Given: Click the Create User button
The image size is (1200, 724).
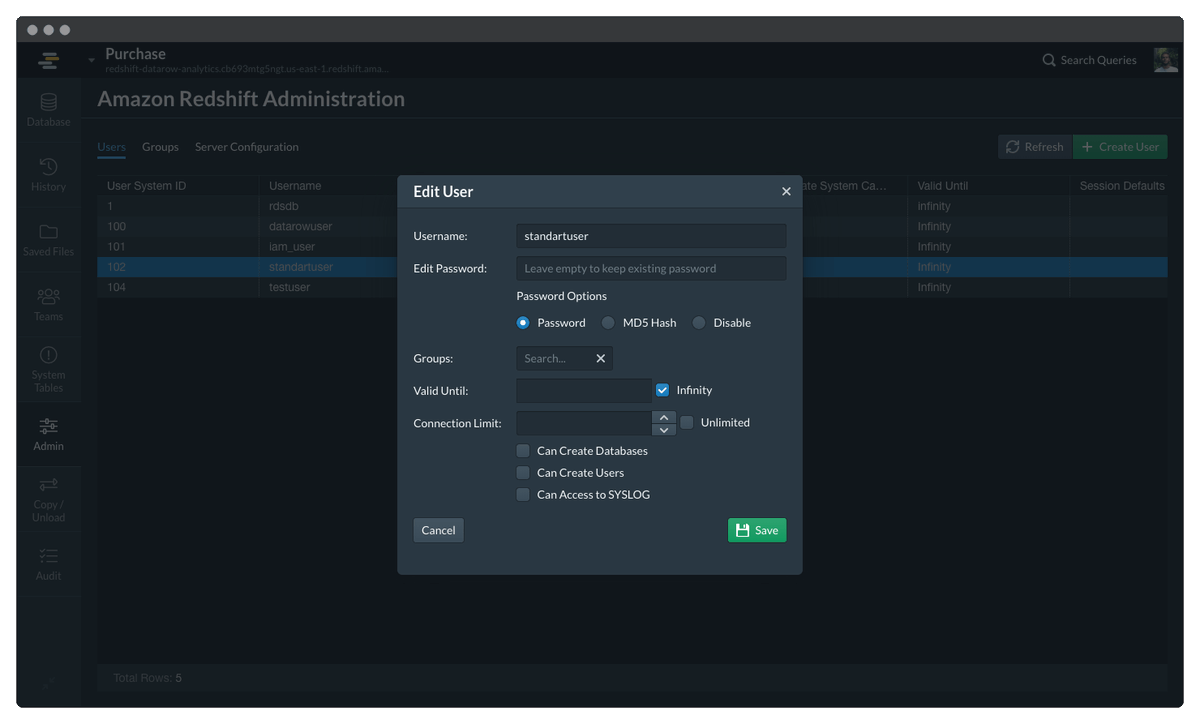Looking at the screenshot, I should (1120, 147).
